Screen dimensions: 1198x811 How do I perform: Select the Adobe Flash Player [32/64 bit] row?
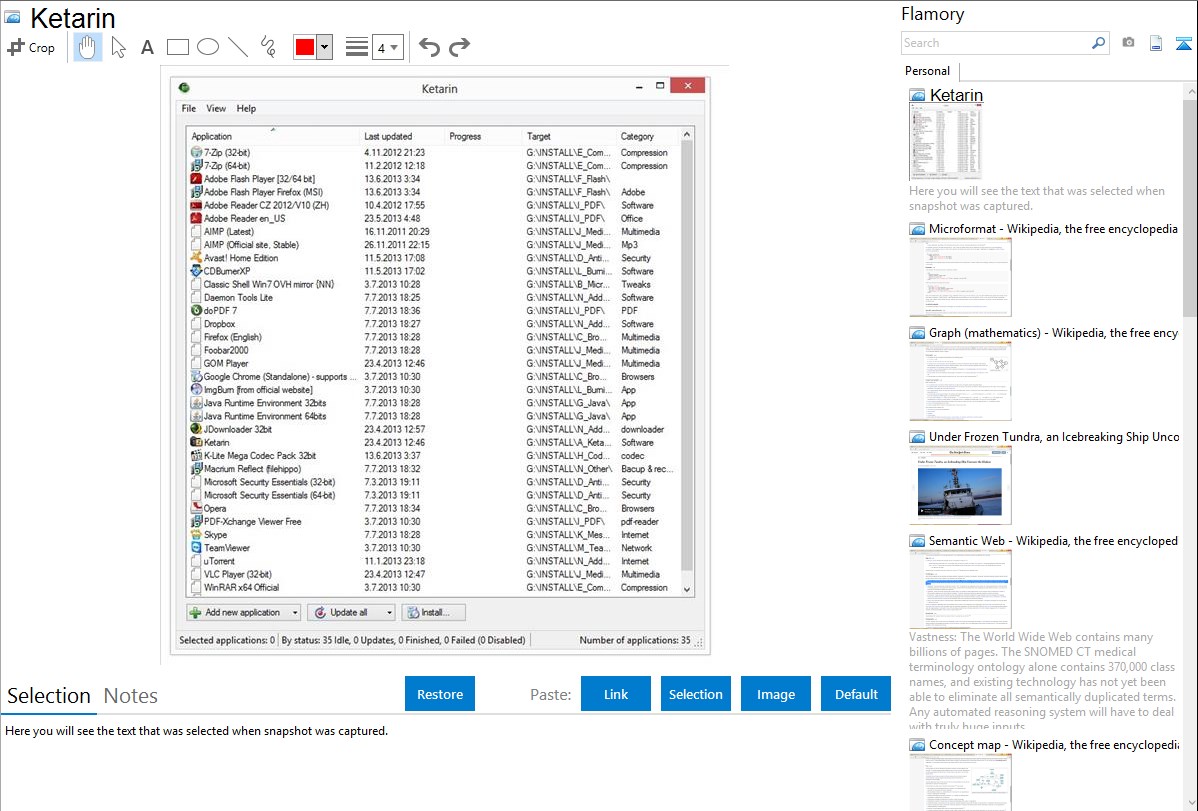click(433, 179)
